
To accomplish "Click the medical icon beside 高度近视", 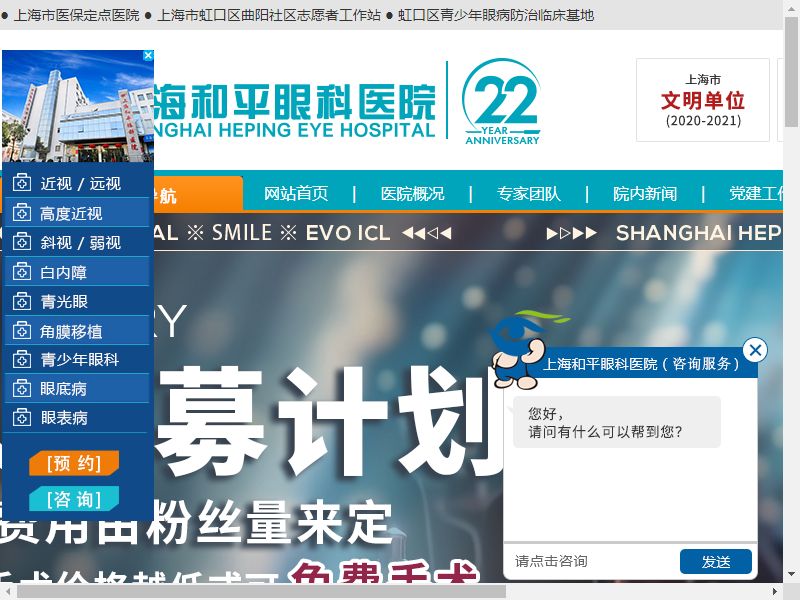I will [x=21, y=212].
